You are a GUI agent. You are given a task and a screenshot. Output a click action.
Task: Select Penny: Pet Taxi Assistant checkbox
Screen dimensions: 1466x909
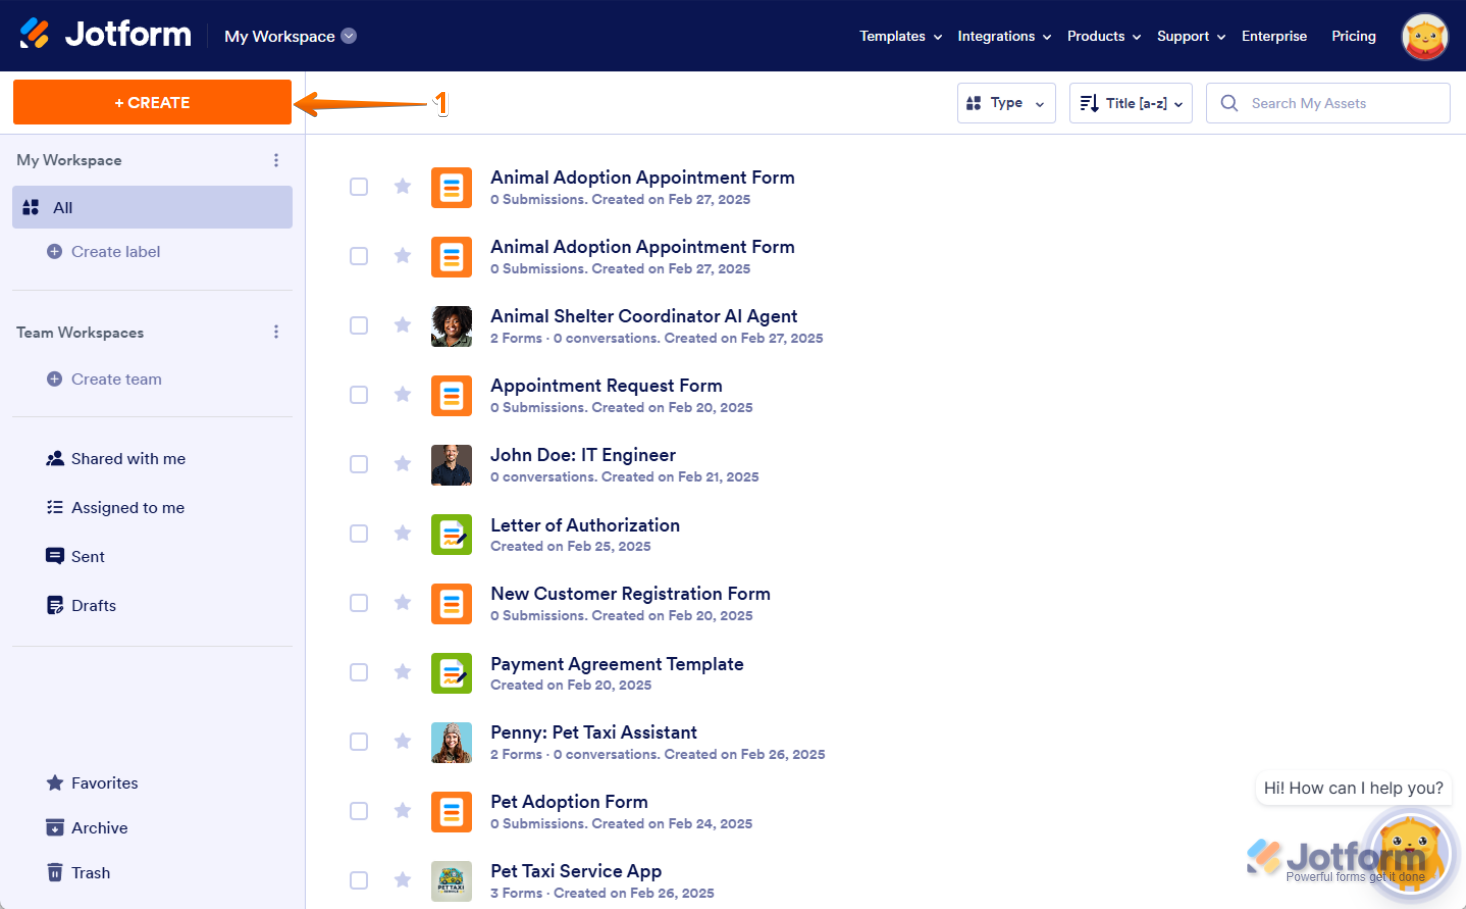(359, 741)
